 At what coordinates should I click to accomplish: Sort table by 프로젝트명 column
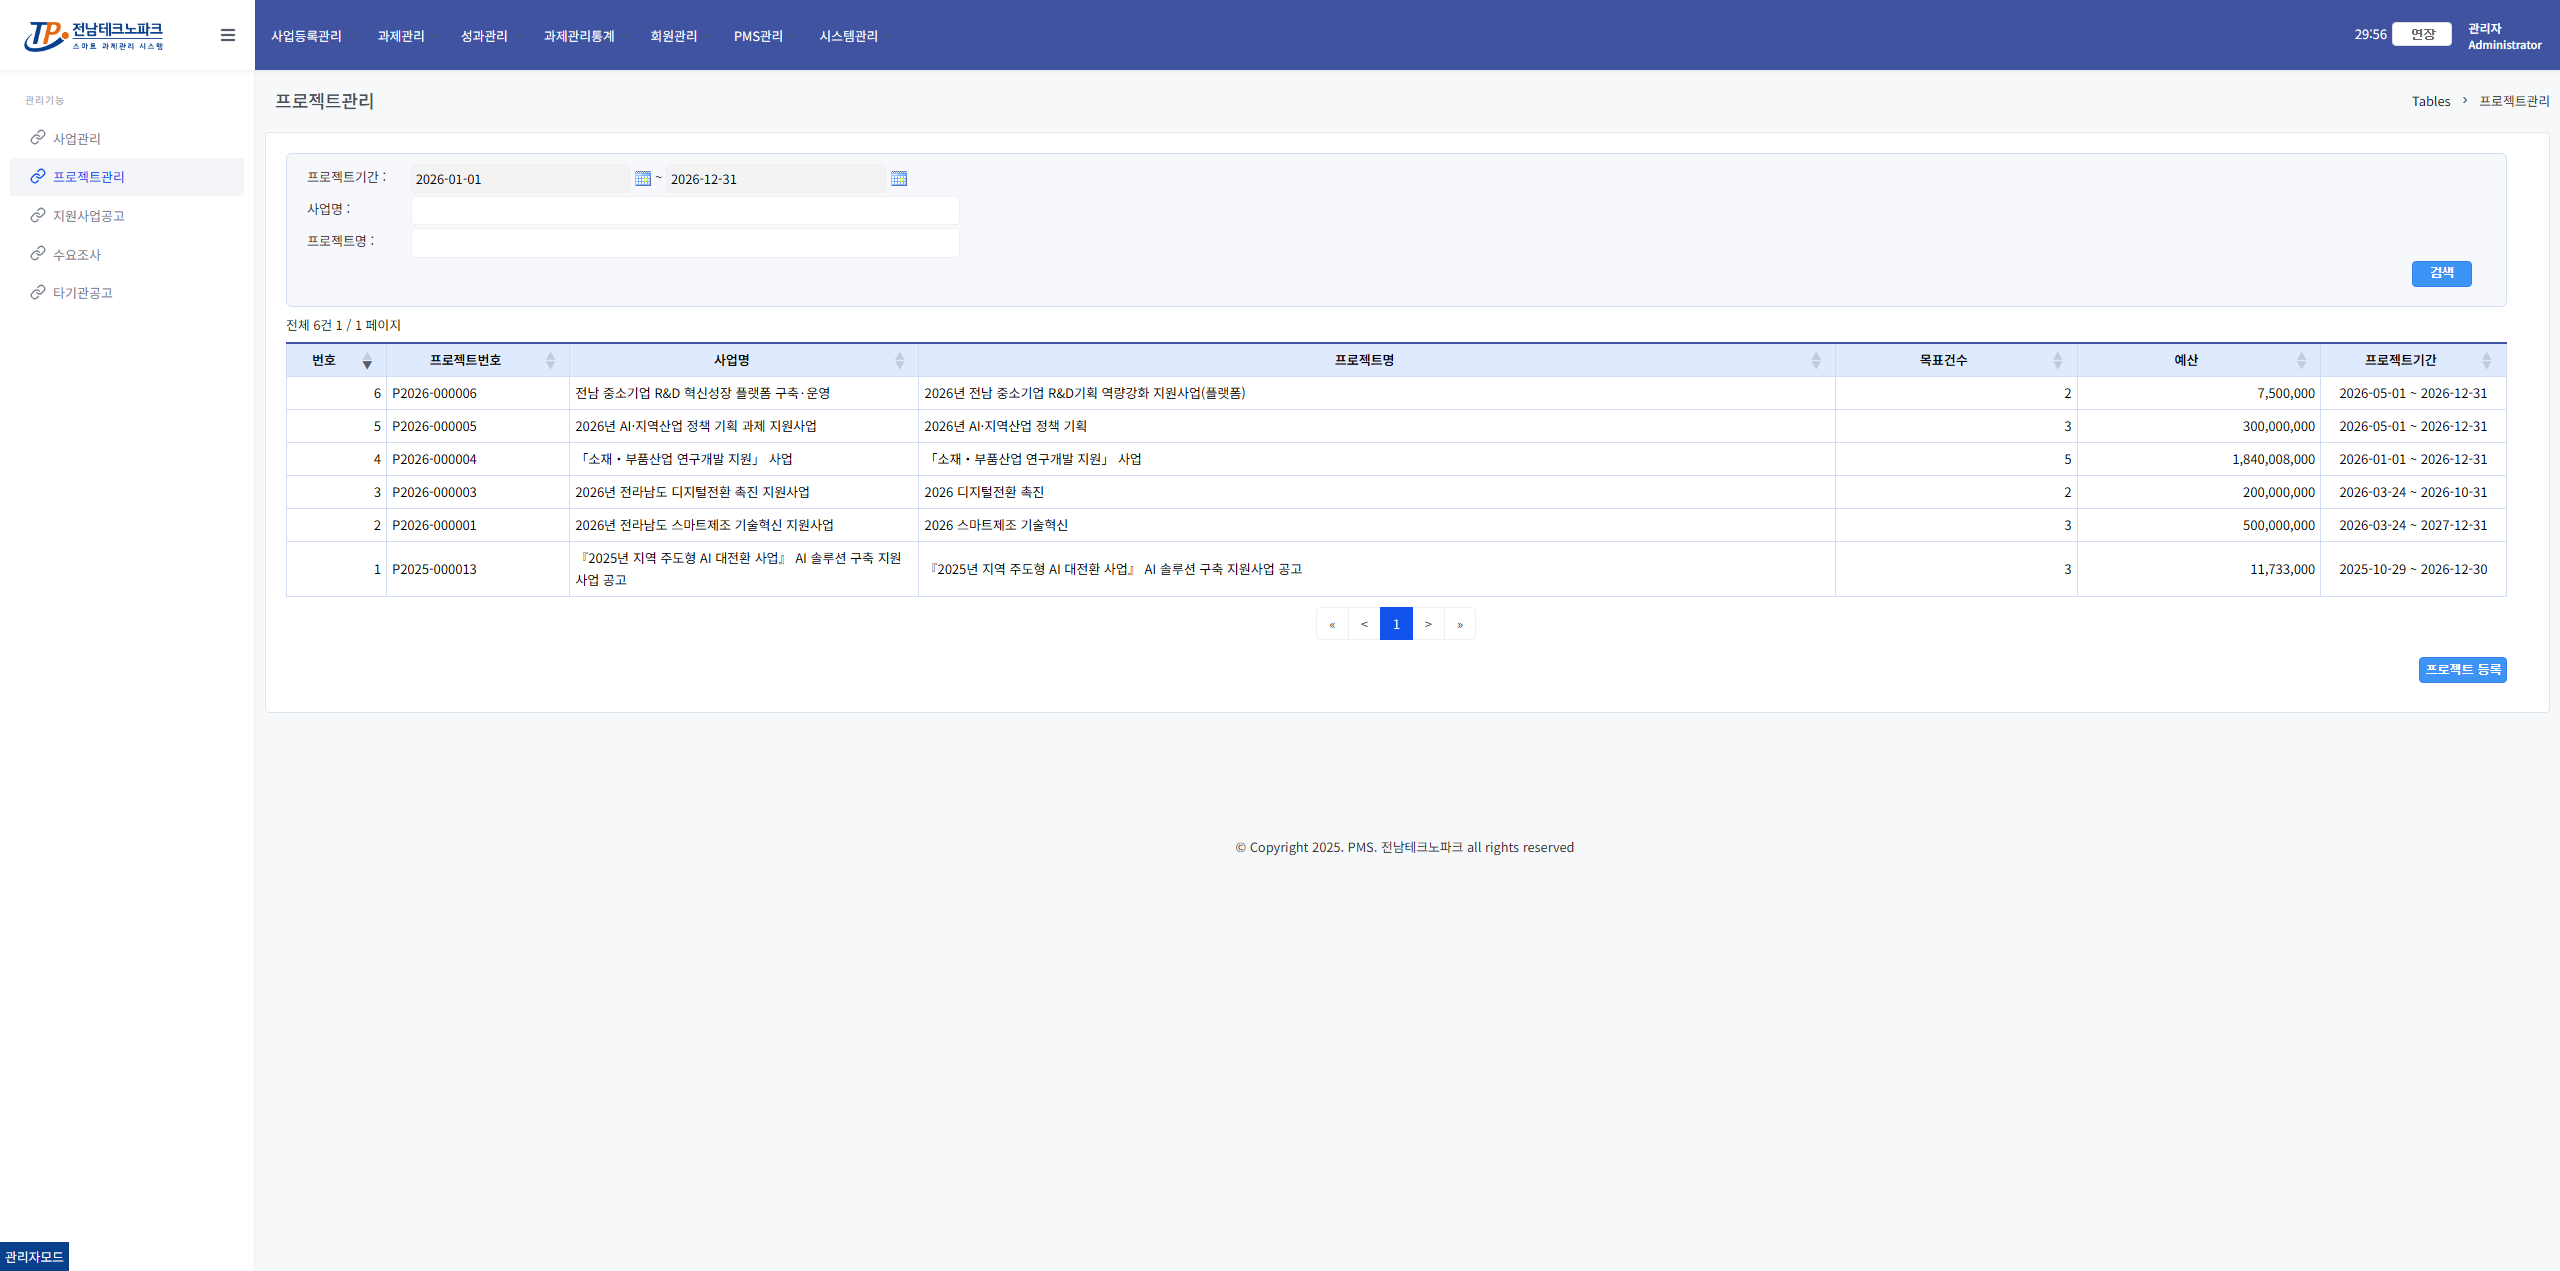(1816, 360)
